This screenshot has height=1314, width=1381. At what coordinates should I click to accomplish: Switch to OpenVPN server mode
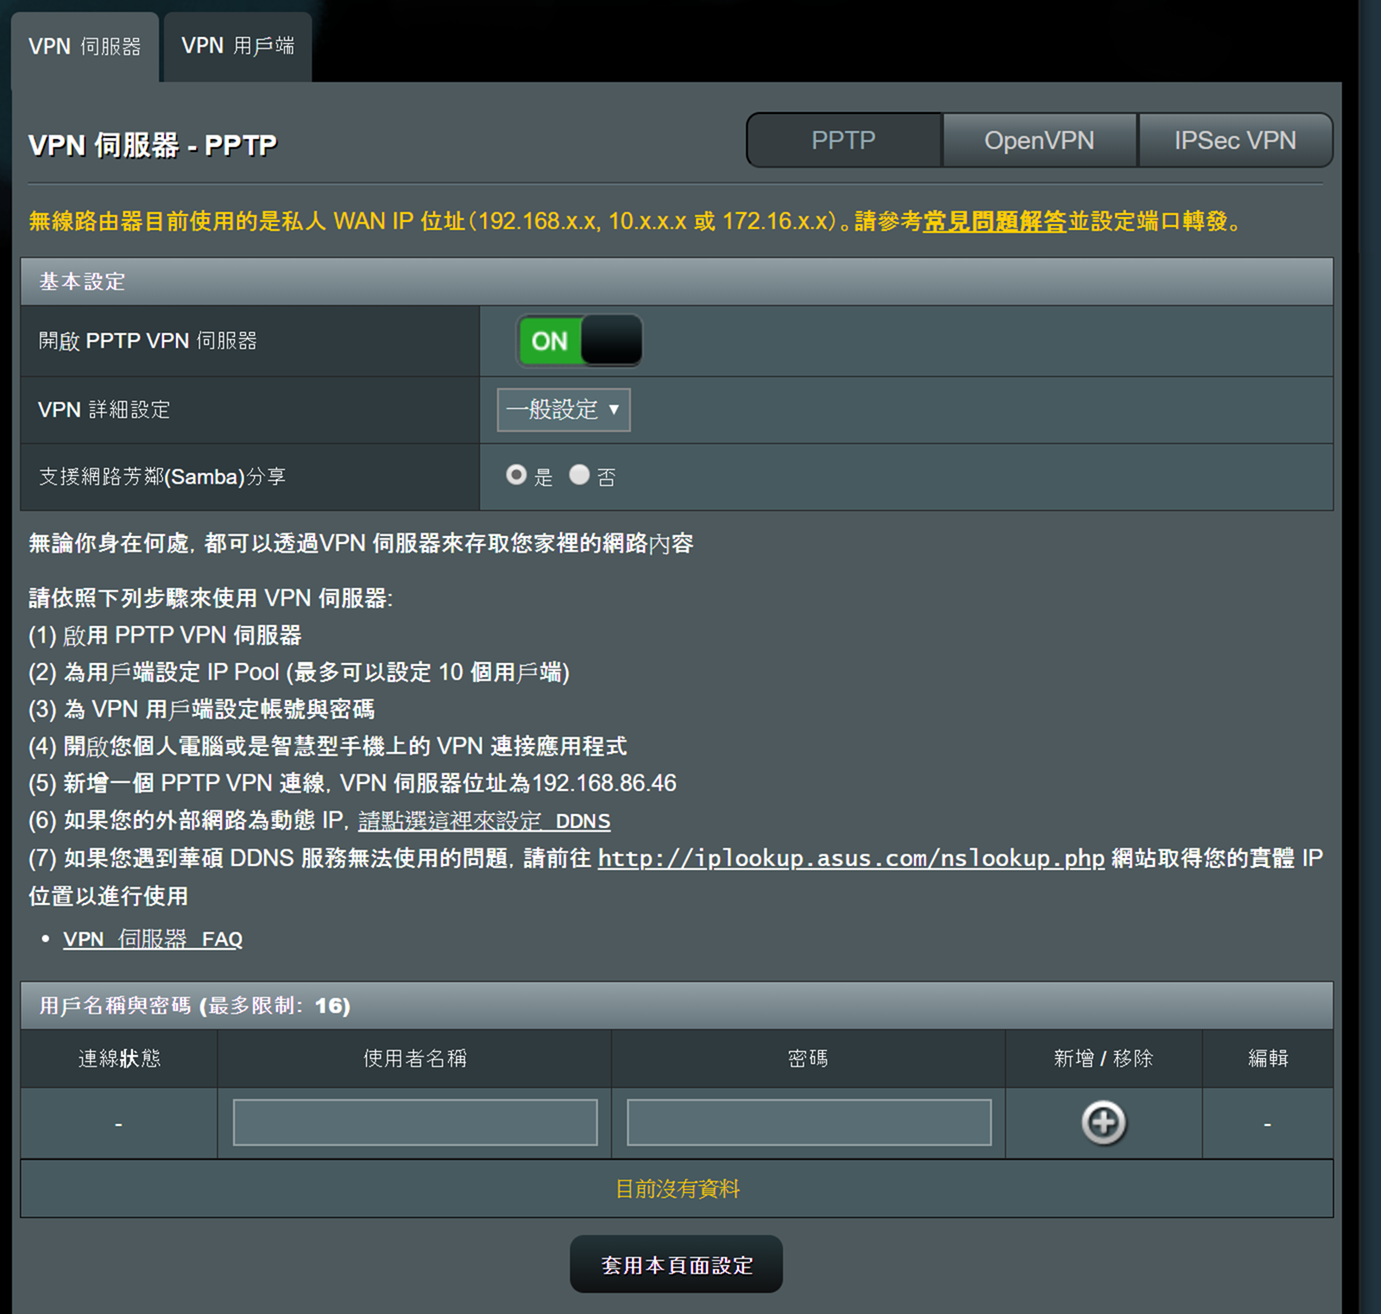pos(1039,140)
